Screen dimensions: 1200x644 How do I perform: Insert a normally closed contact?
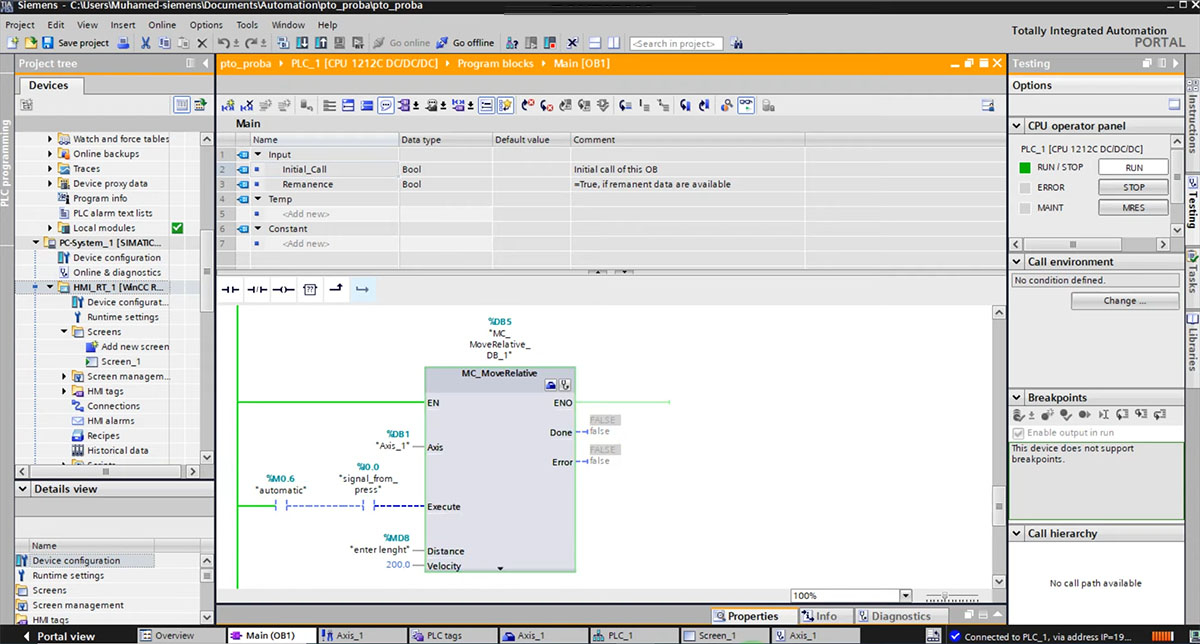[257, 289]
